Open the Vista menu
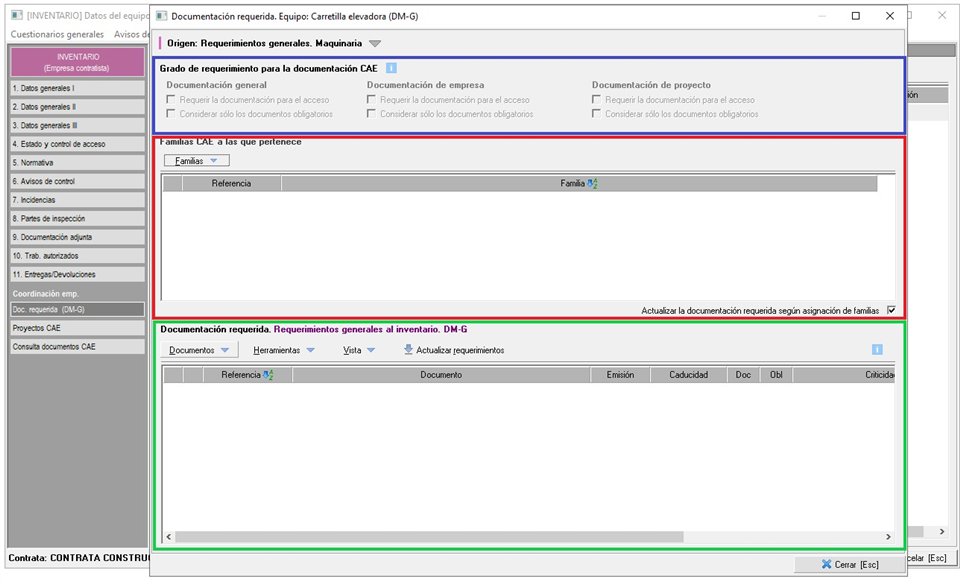960x584 pixels. click(358, 350)
